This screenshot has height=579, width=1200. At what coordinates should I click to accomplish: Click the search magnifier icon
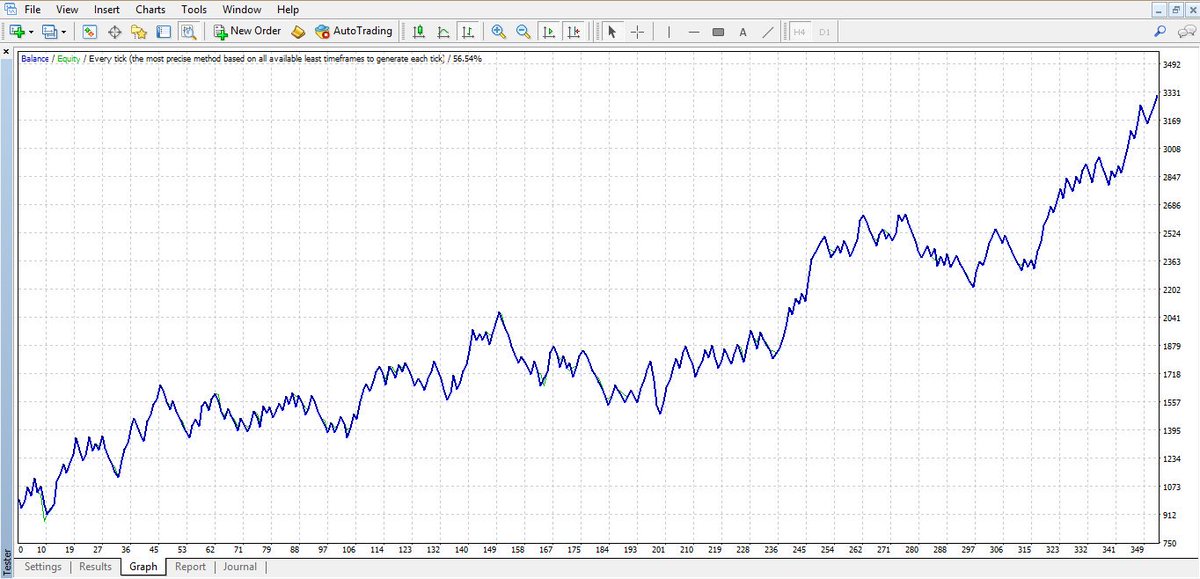click(1160, 31)
